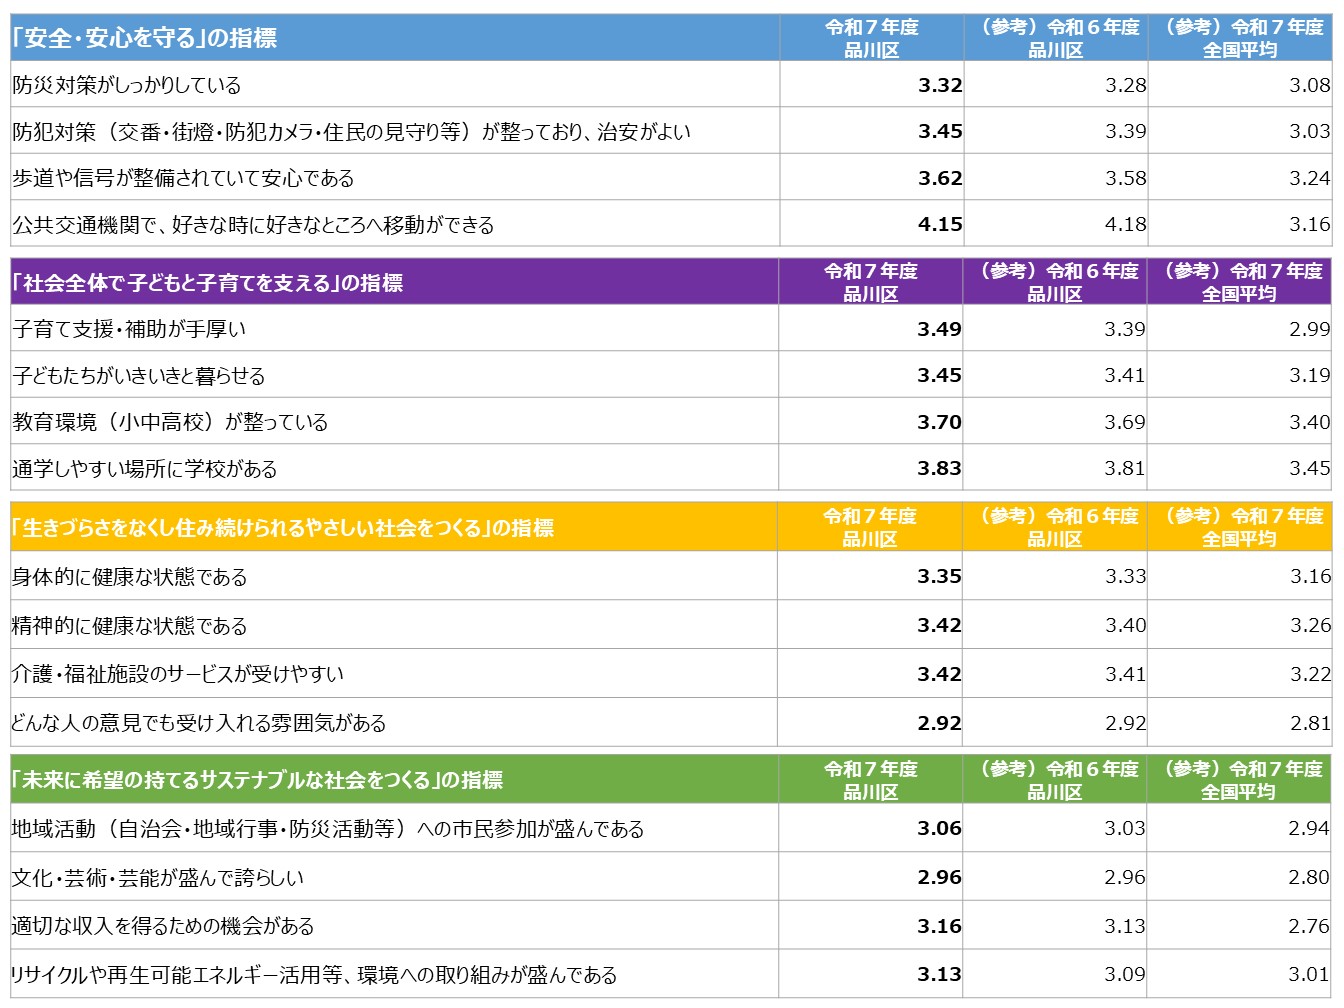The width and height of the screenshot is (1344, 1008).
Task: Select the purple 「社会全体で子どもと子育てを支える」 header
Action: click(x=208, y=283)
